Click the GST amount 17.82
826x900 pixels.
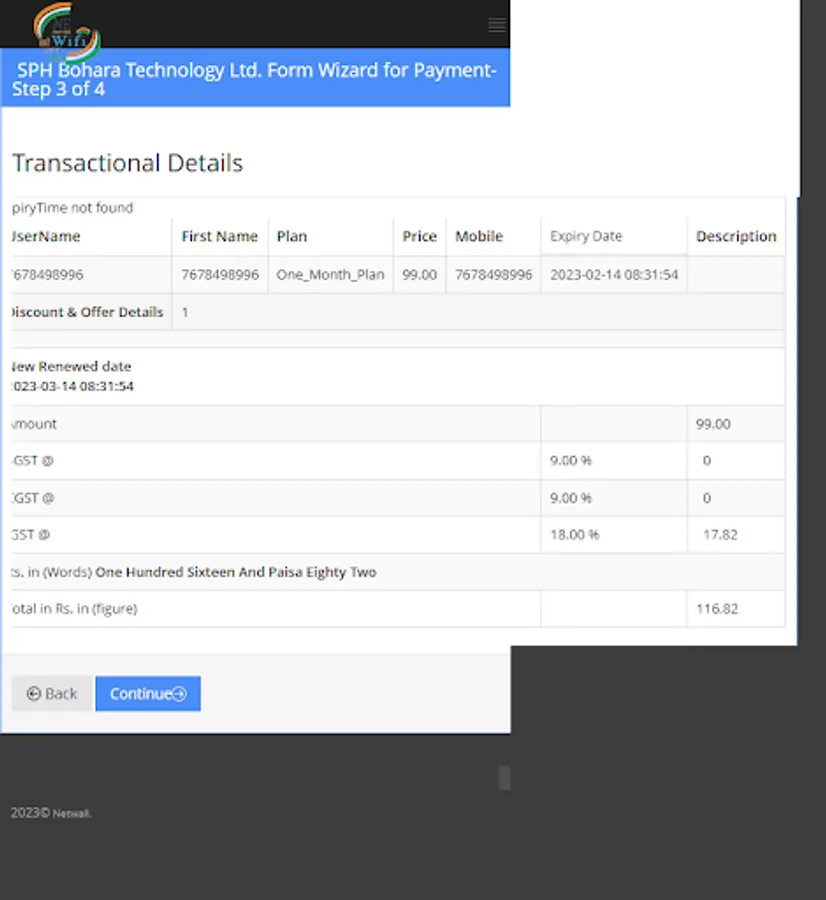720,535
